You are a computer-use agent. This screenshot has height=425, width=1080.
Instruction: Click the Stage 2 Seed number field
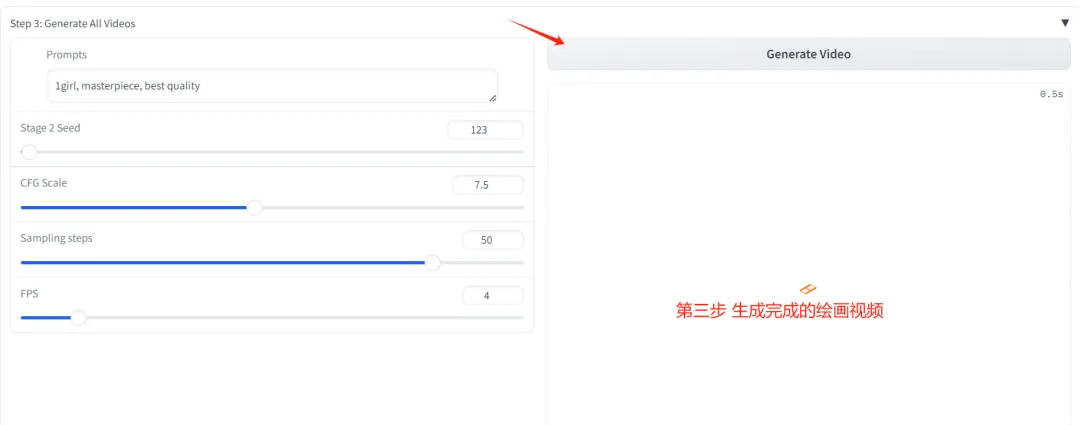485,129
